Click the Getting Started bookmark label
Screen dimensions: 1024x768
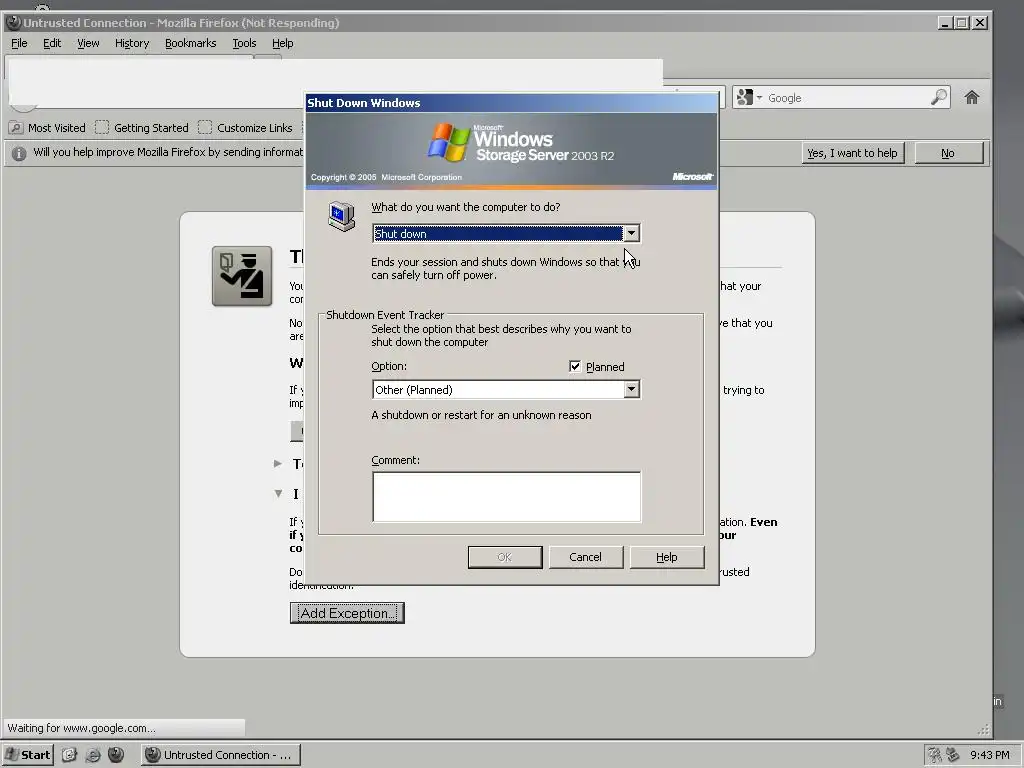[x=152, y=128]
